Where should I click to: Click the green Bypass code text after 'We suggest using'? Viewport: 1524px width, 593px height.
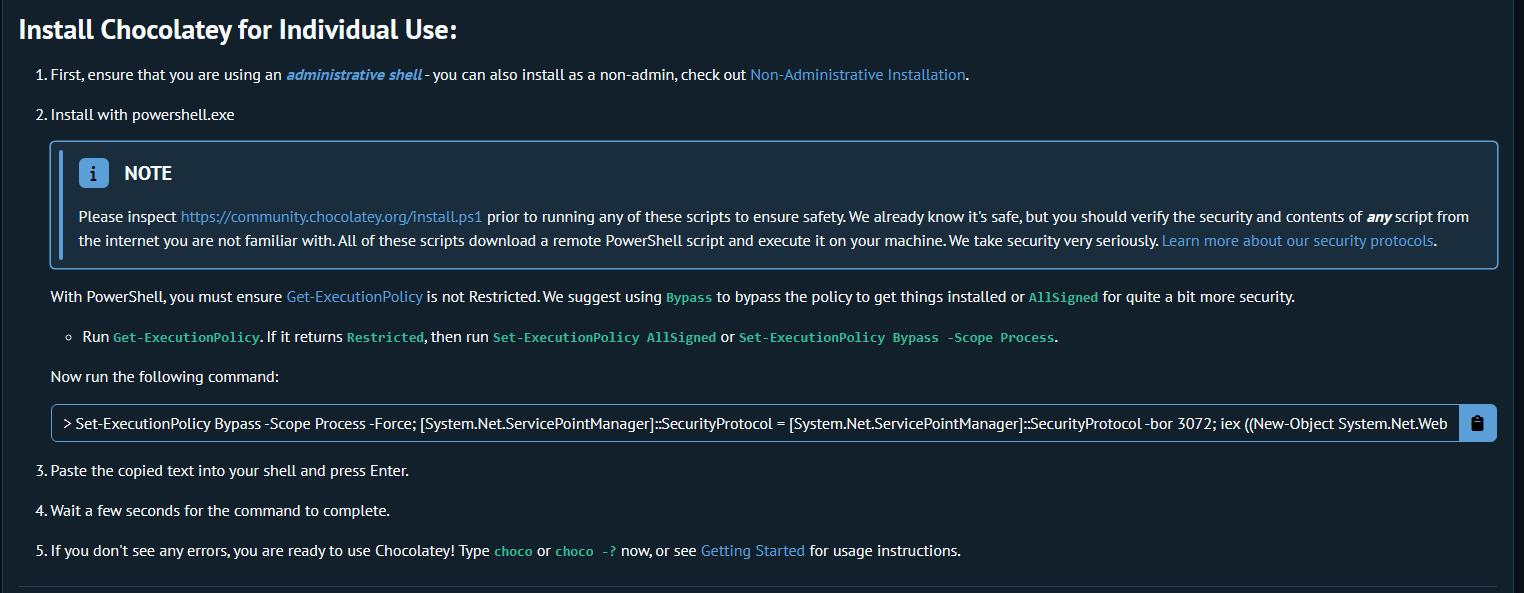click(689, 298)
